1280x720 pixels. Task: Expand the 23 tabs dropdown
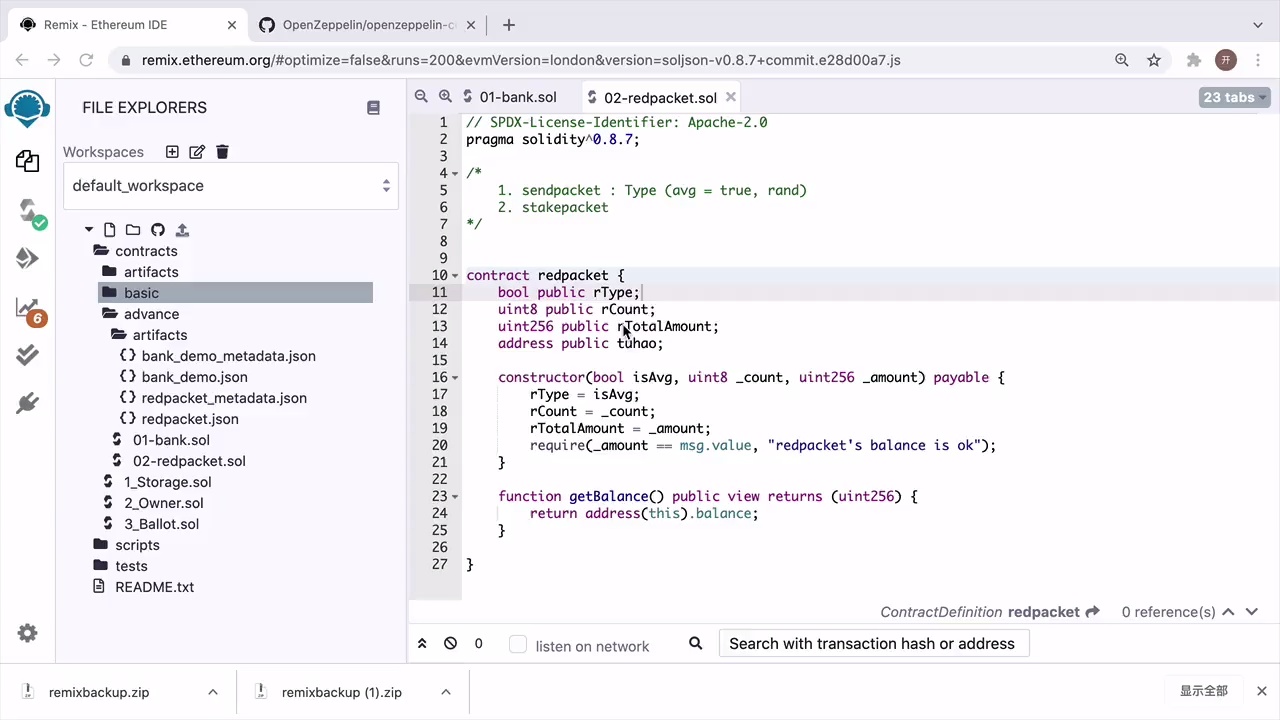coord(1235,97)
